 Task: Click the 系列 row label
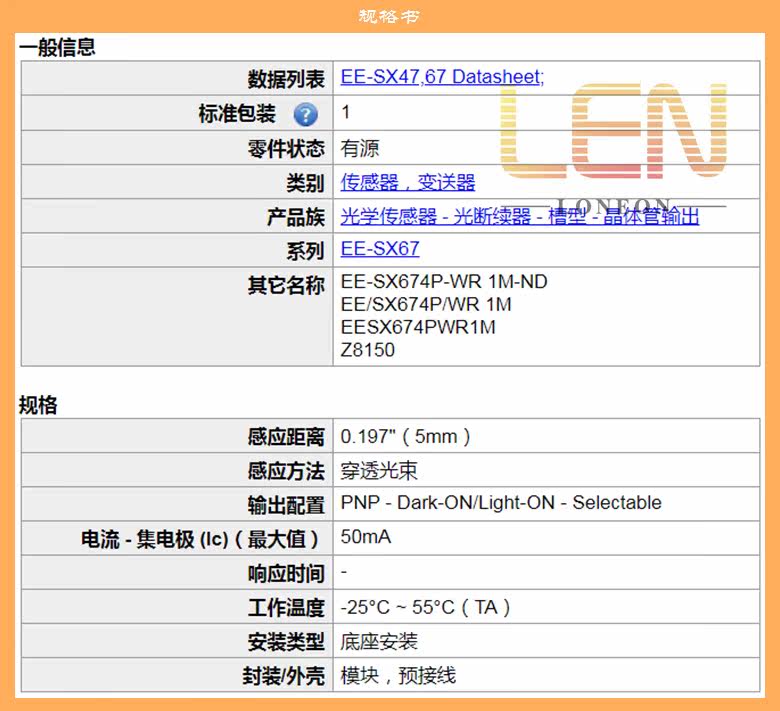point(305,251)
